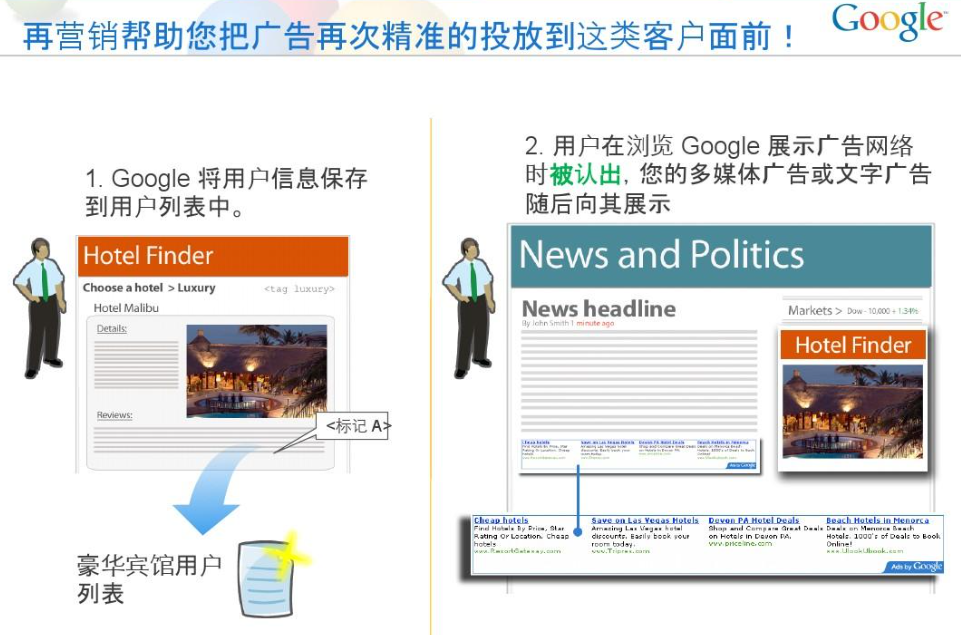The image size is (961, 635).
Task: Click the 'News headline' article title
Action: point(599,308)
